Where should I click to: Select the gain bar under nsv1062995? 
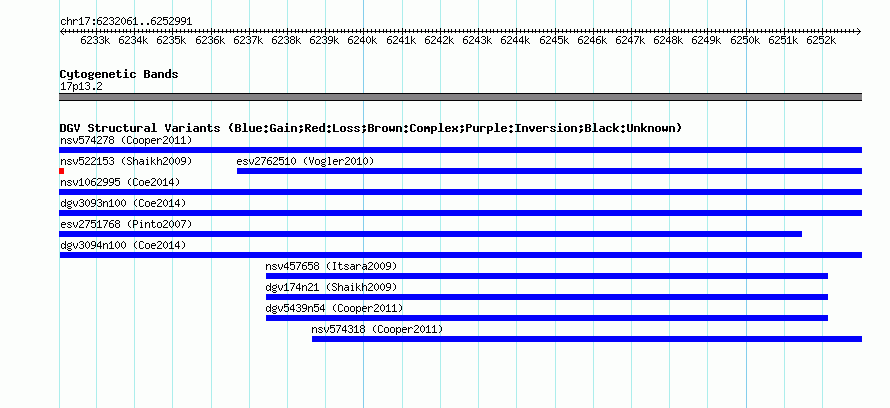(x=460, y=192)
